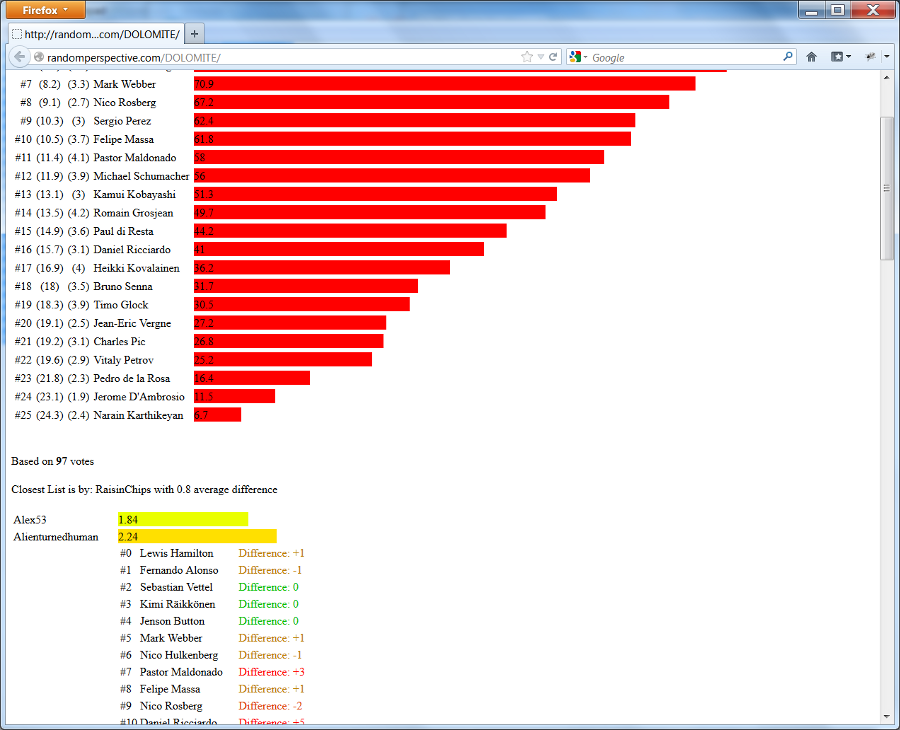Click 'Sebastian Vettel' in the lower list
Screen dimensions: 900x730
point(176,587)
